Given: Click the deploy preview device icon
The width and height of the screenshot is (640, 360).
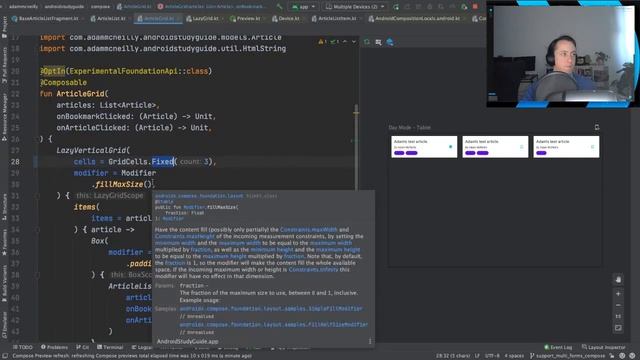Looking at the screenshot, I should [597, 127].
